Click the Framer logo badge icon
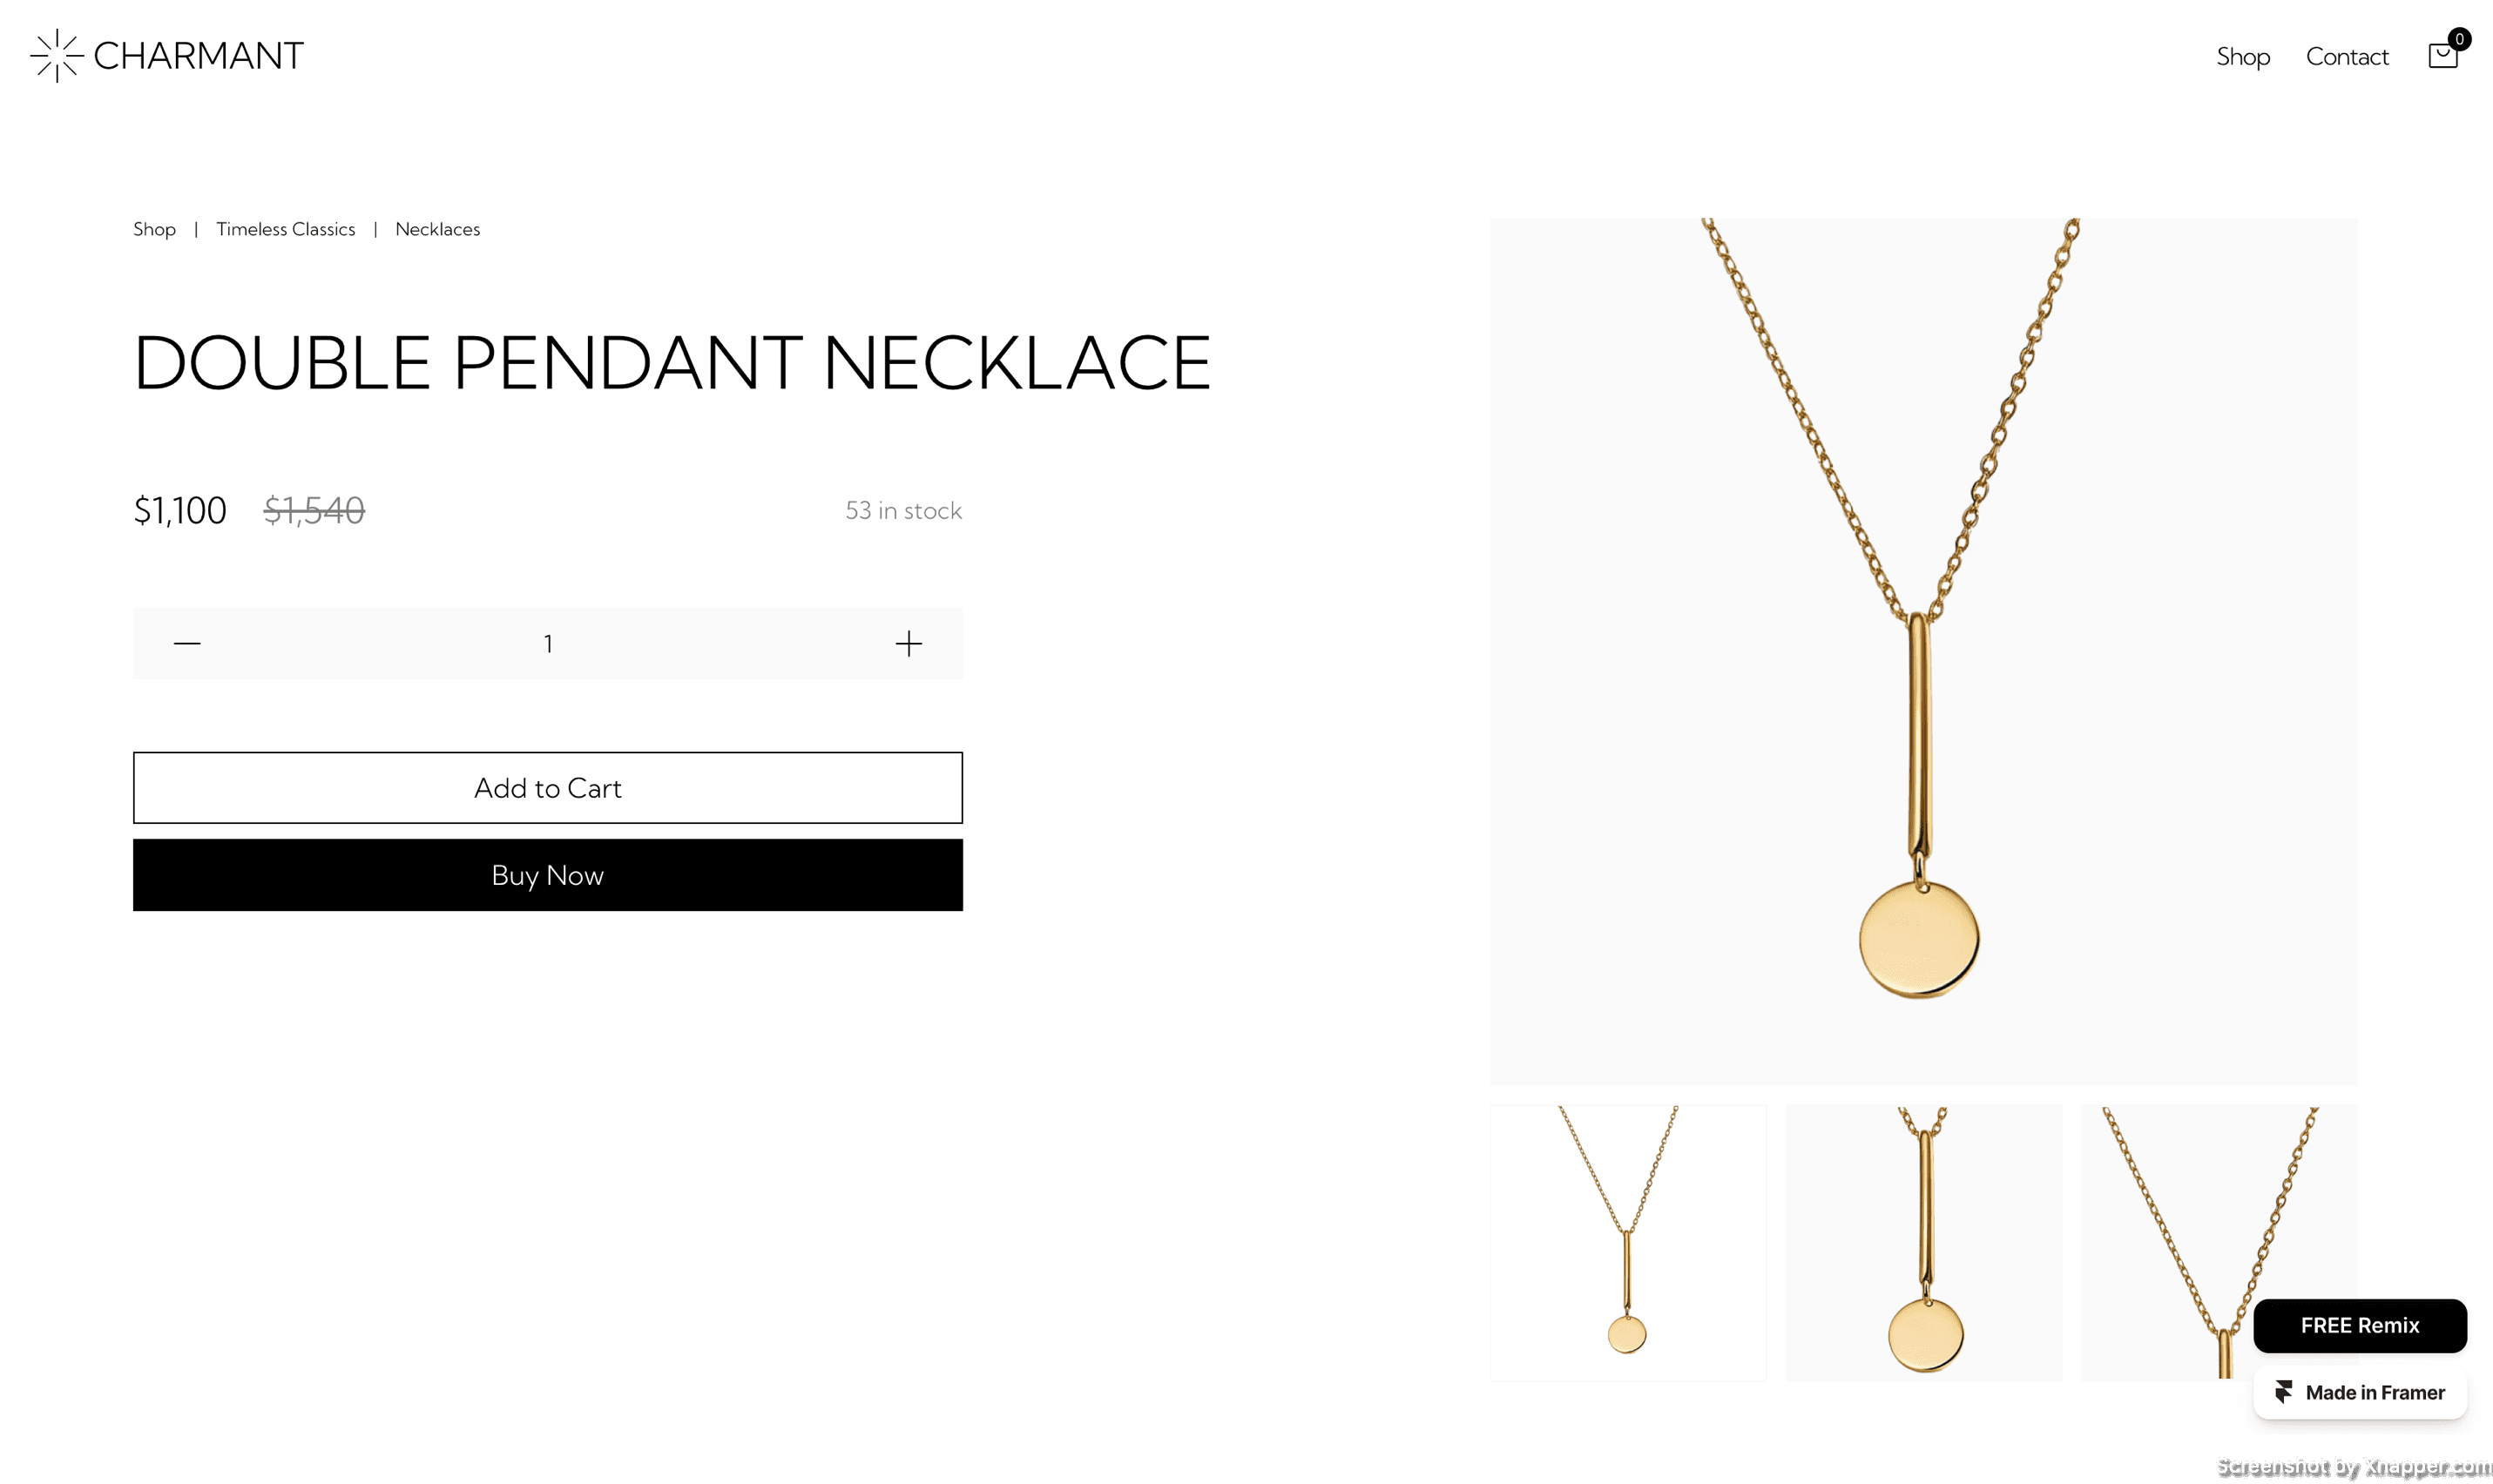2493x1484 pixels. pyautogui.click(x=2283, y=1392)
